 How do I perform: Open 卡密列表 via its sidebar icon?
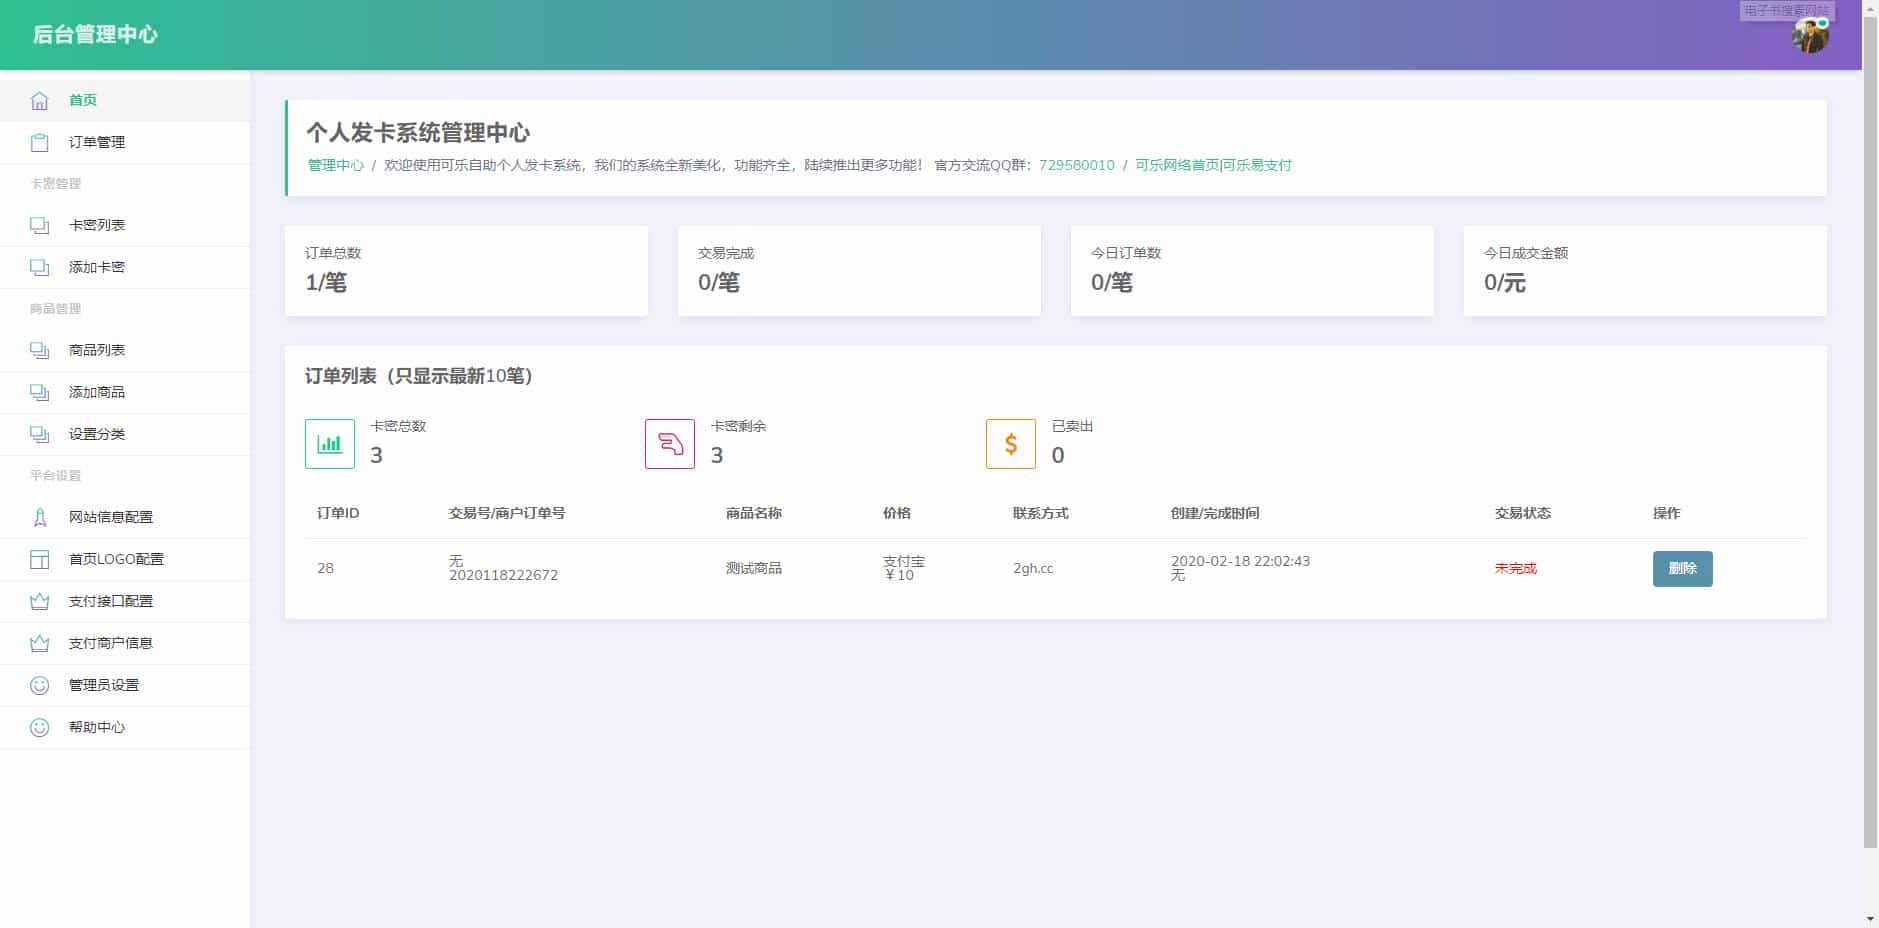(x=39, y=225)
